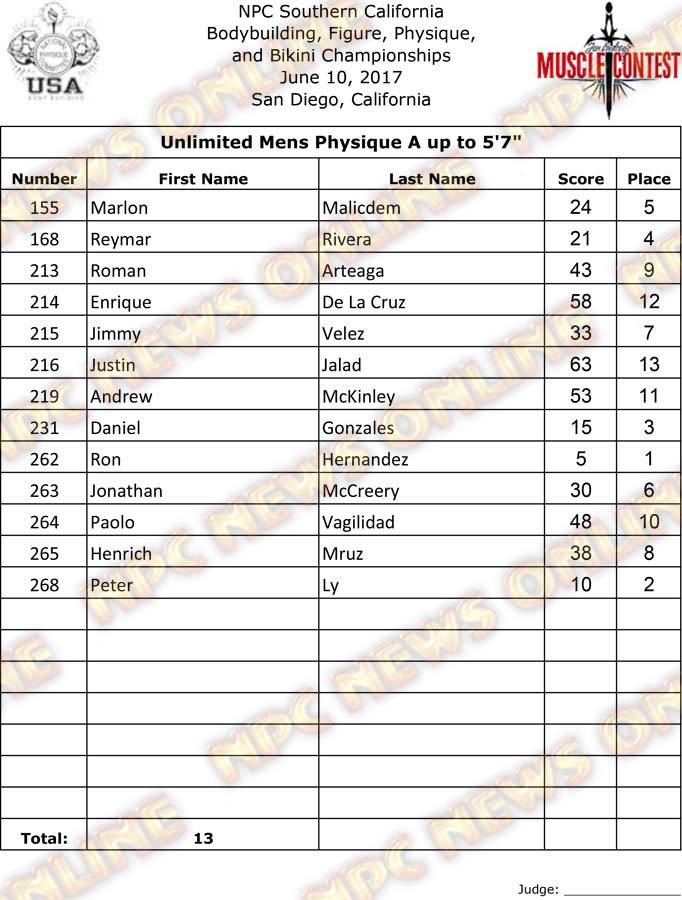
Task: Click the Last Name column header
Action: coord(432,179)
